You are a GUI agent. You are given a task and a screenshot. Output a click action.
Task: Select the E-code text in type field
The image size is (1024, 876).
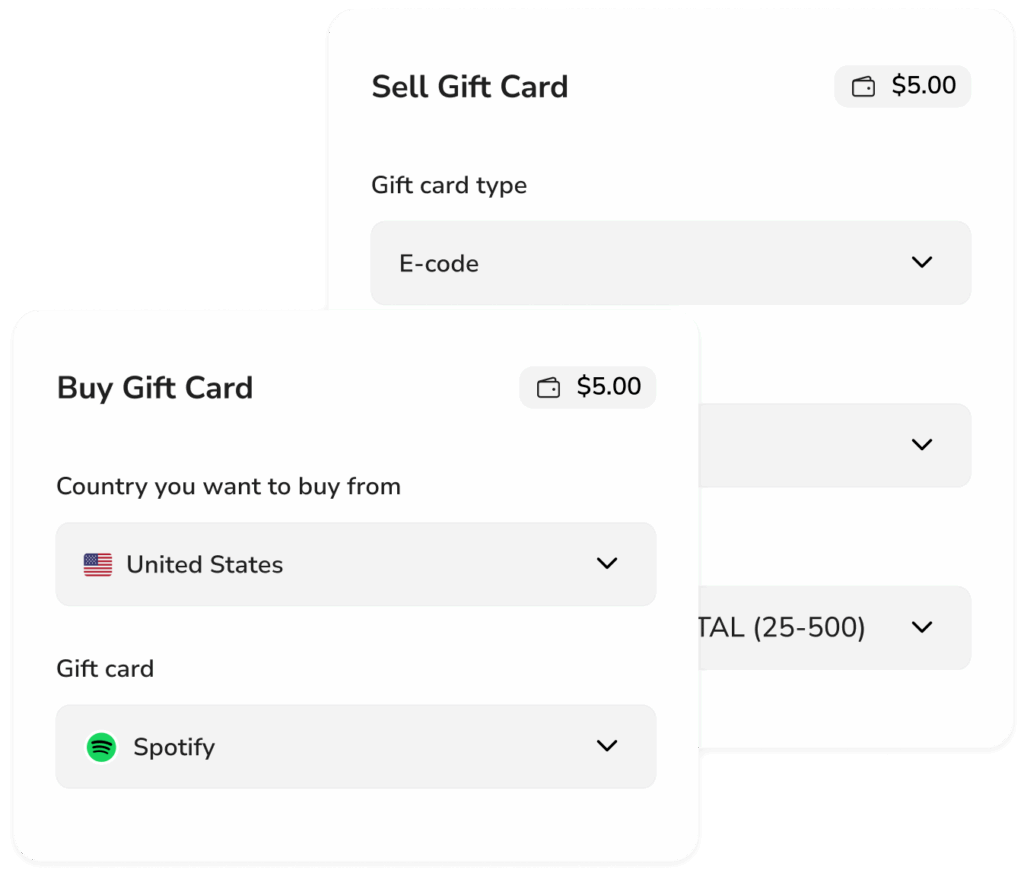click(x=439, y=264)
